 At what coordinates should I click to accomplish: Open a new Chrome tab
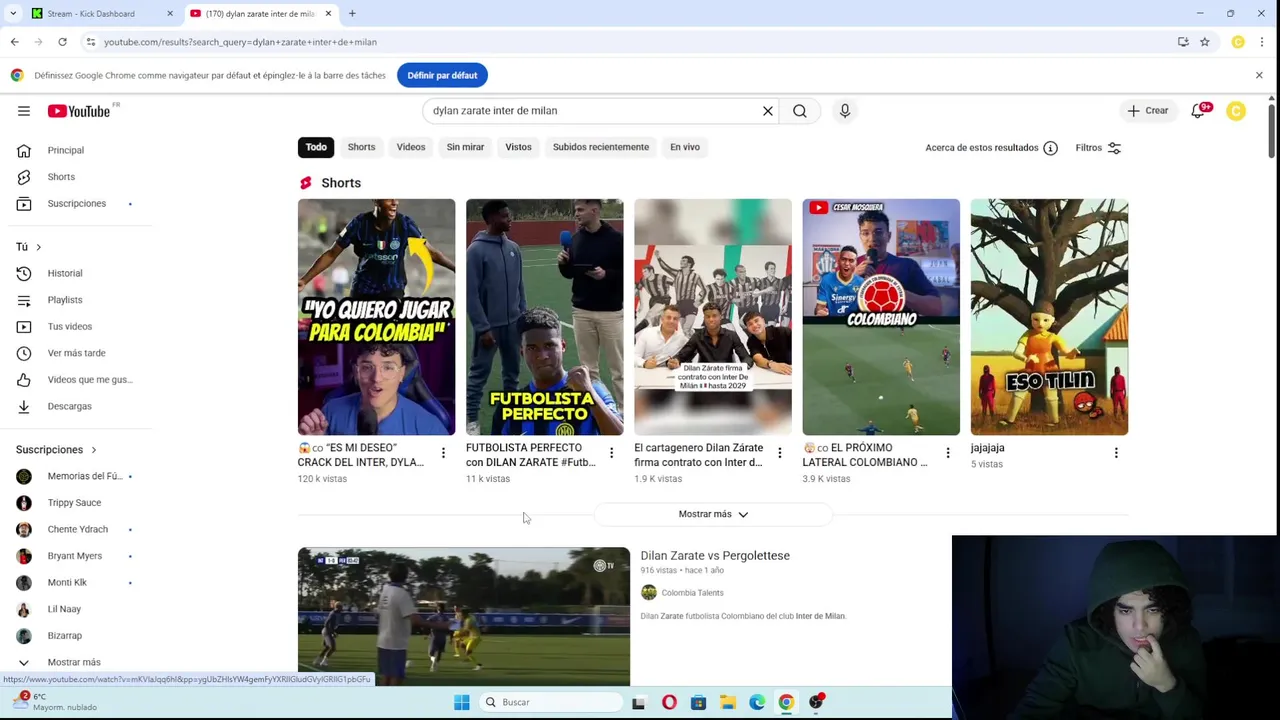[352, 14]
